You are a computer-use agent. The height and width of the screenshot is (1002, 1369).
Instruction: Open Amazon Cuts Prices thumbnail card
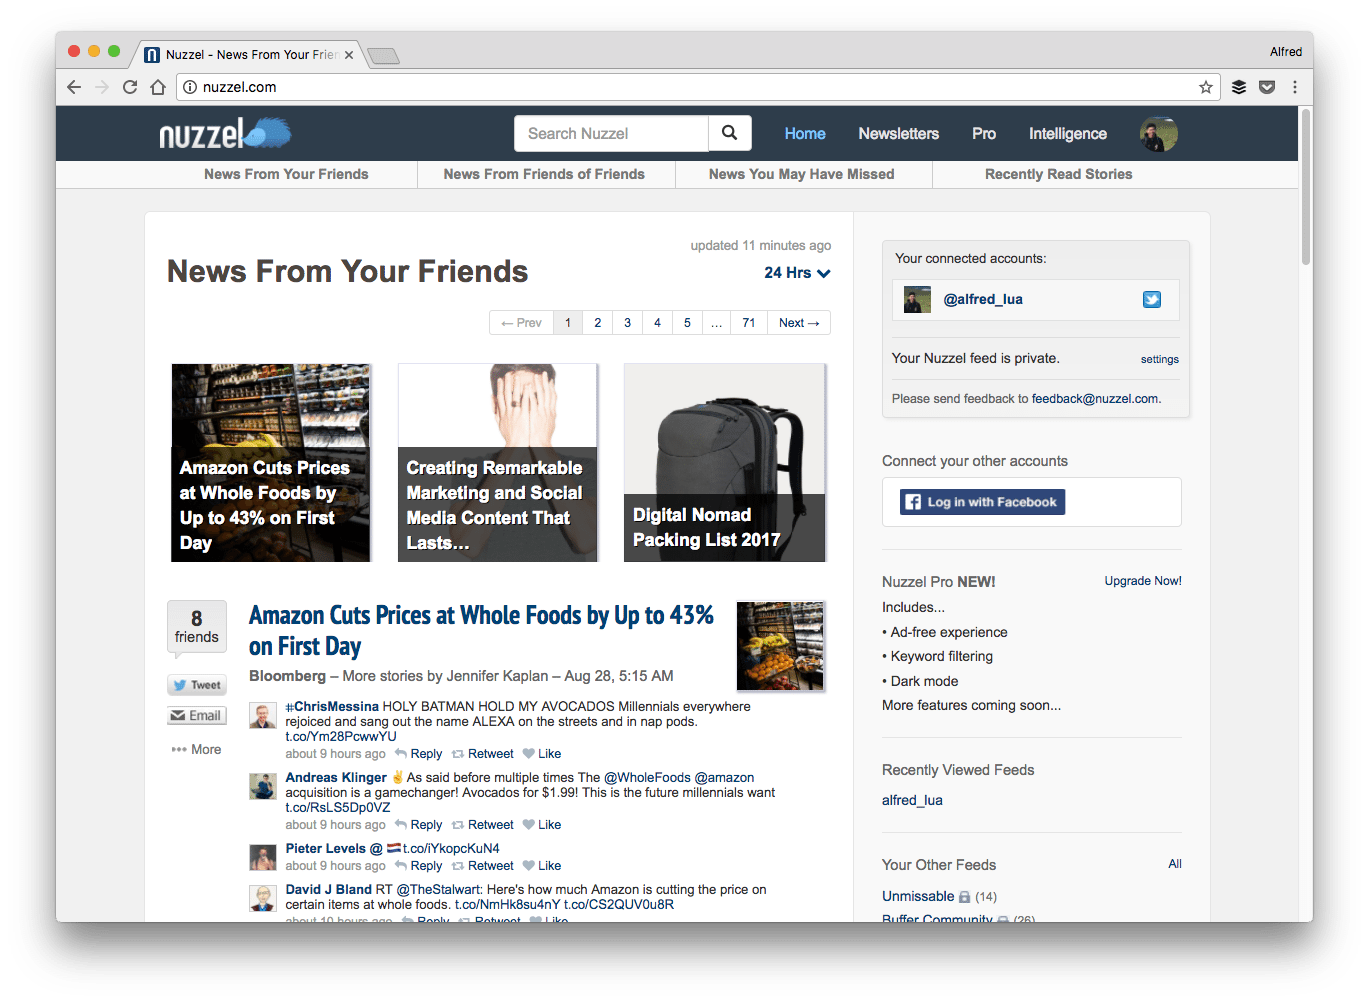pyautogui.click(x=271, y=462)
